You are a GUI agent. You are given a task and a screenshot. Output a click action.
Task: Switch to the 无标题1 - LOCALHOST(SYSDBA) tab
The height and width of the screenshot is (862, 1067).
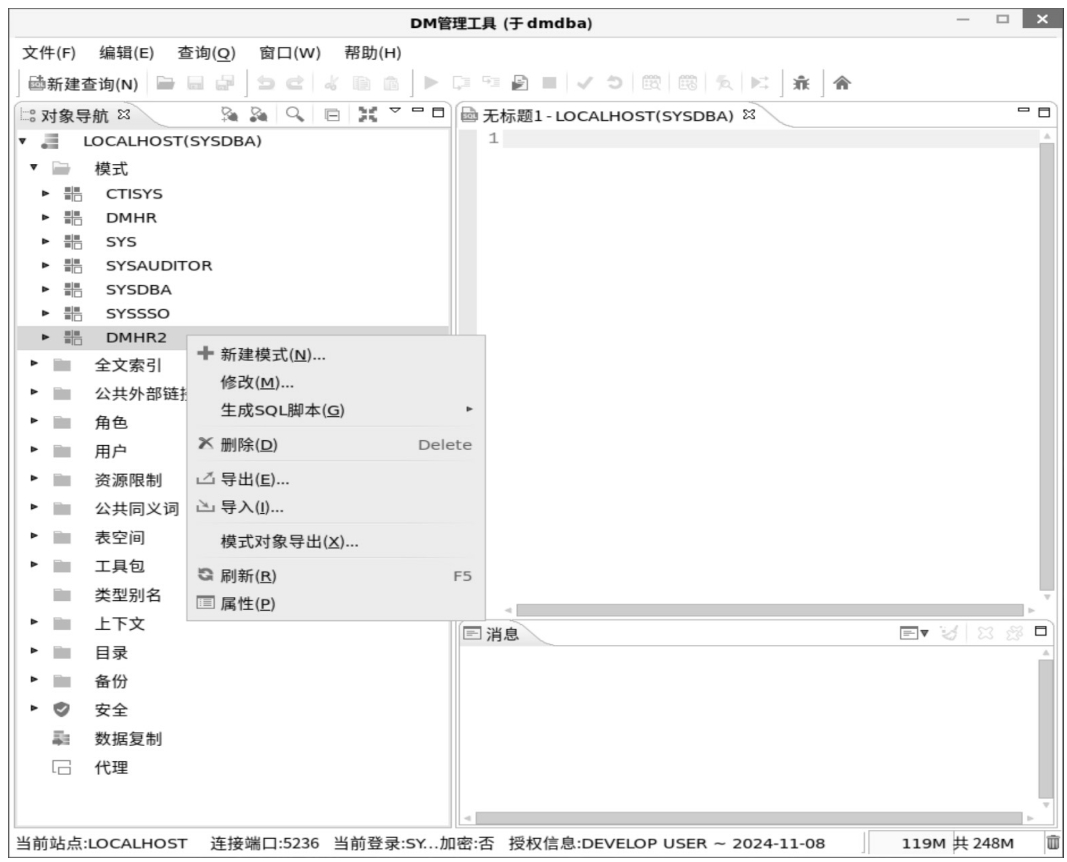point(610,115)
